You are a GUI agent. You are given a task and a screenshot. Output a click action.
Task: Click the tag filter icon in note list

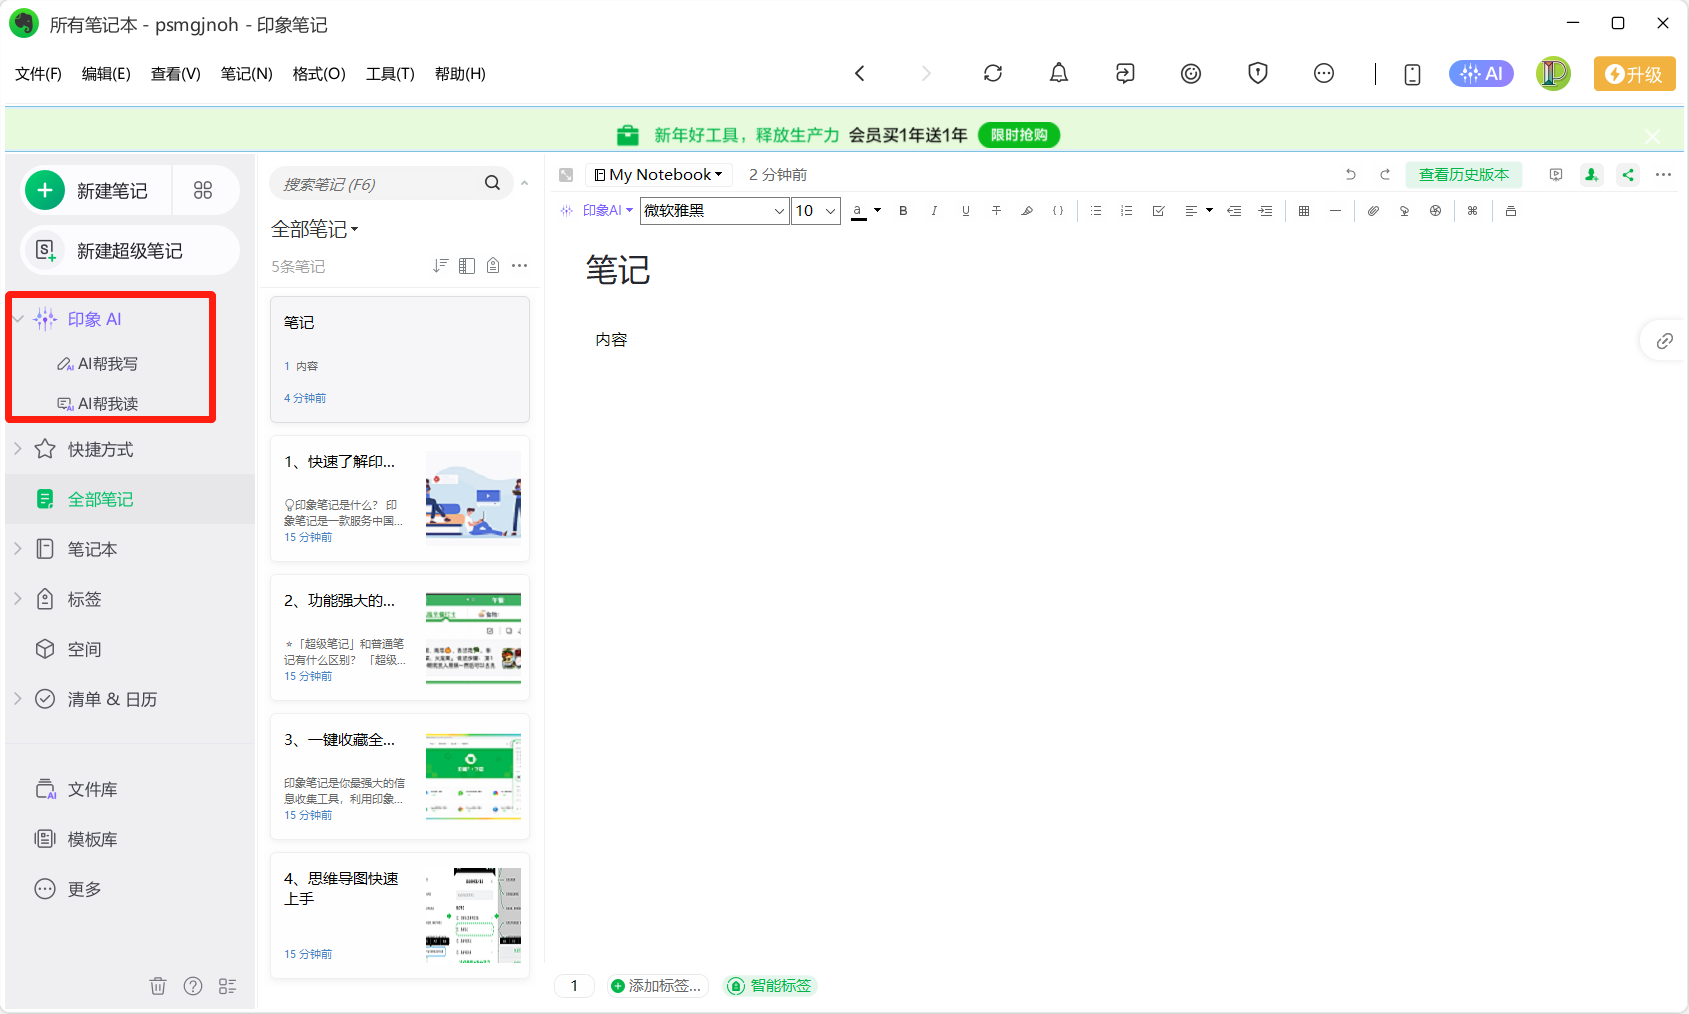(x=493, y=265)
